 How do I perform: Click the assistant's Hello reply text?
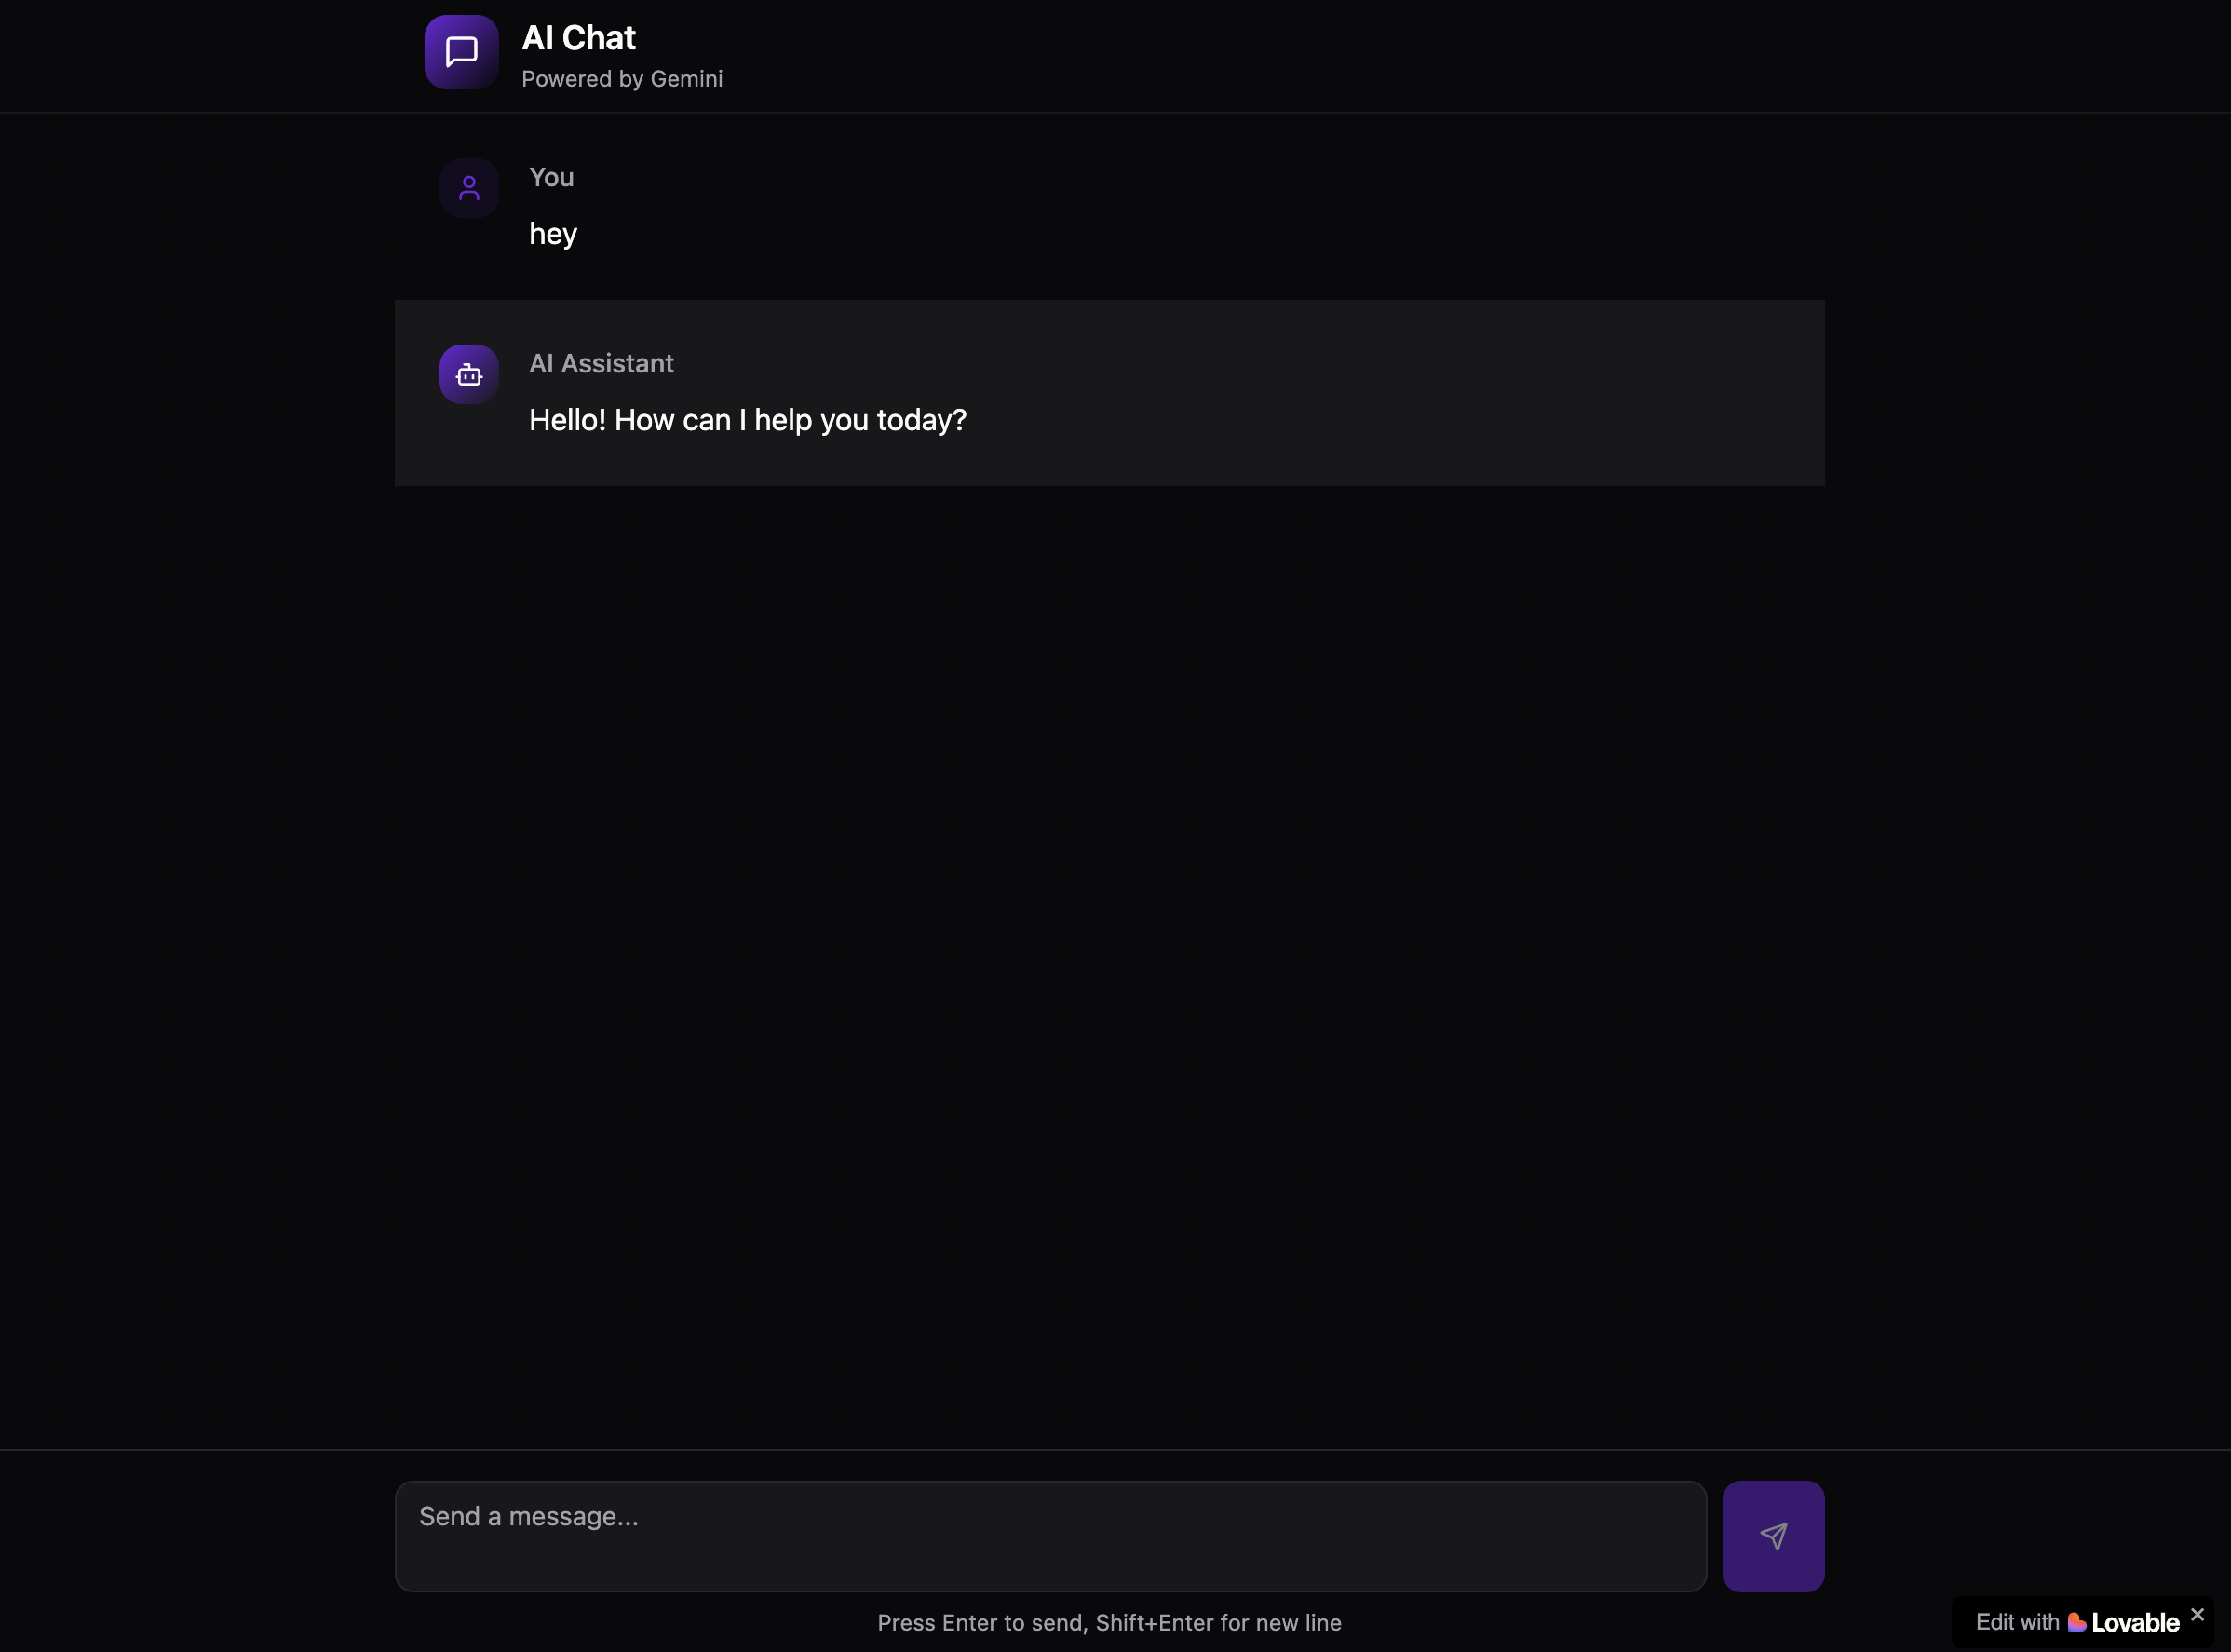[747, 420]
